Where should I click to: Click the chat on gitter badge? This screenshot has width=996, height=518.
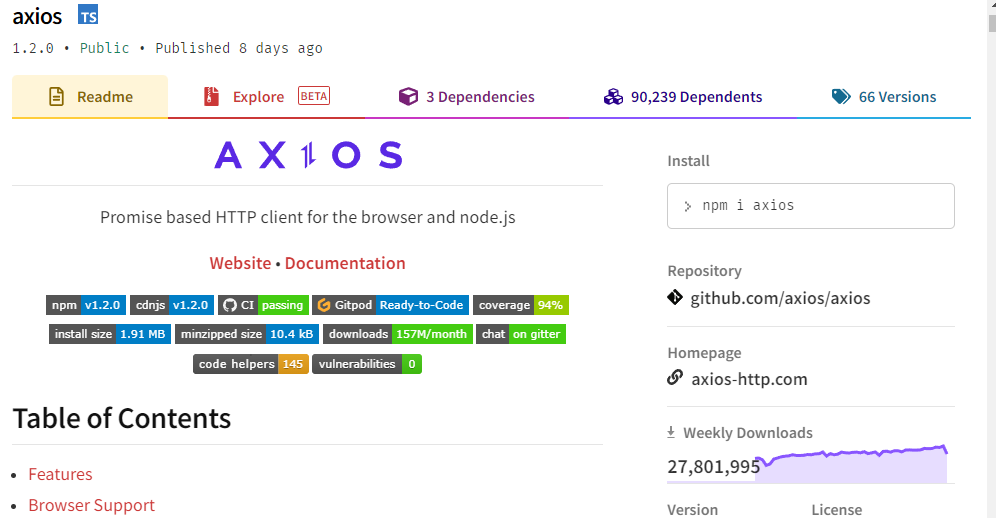521,334
